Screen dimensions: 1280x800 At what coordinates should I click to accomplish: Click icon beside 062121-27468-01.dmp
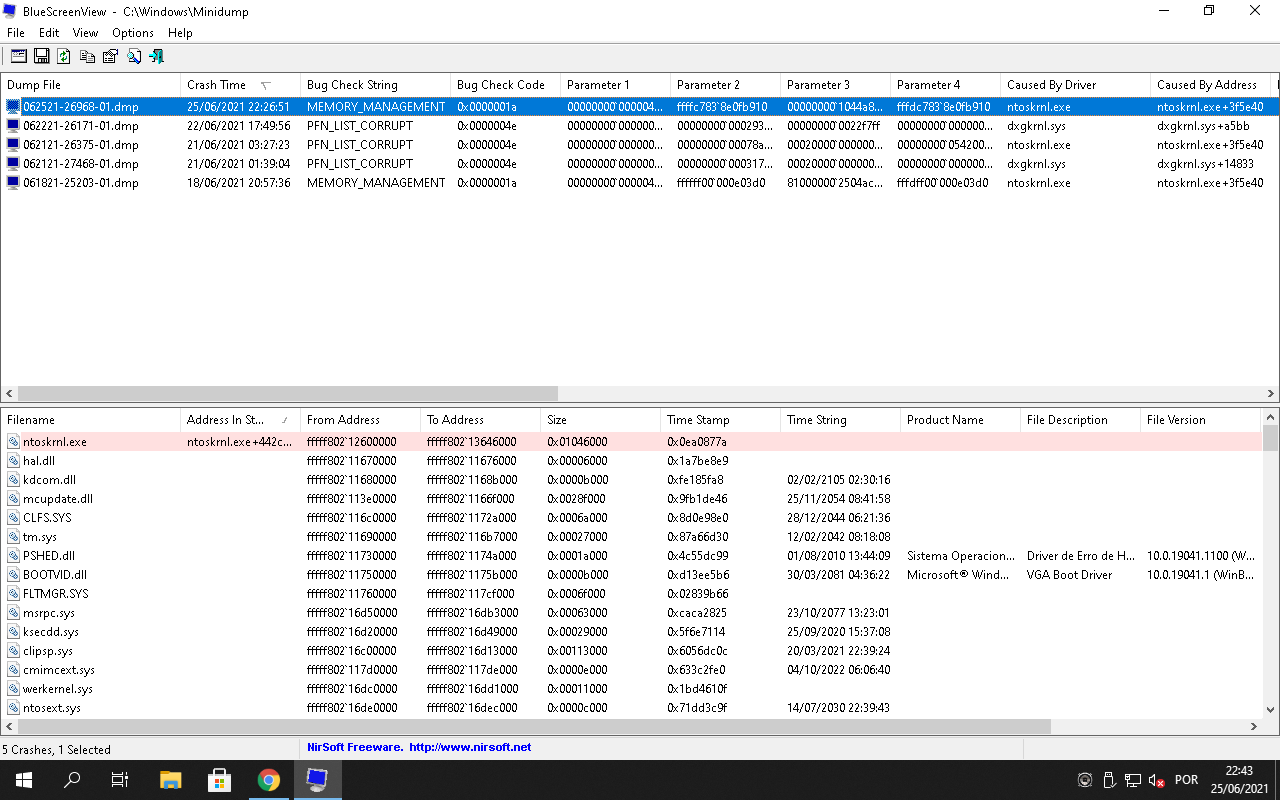coord(13,164)
